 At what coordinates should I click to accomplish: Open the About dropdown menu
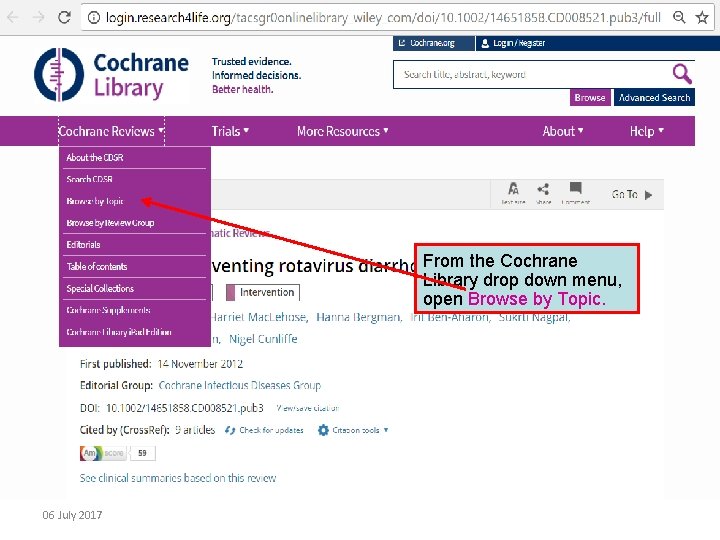click(563, 131)
